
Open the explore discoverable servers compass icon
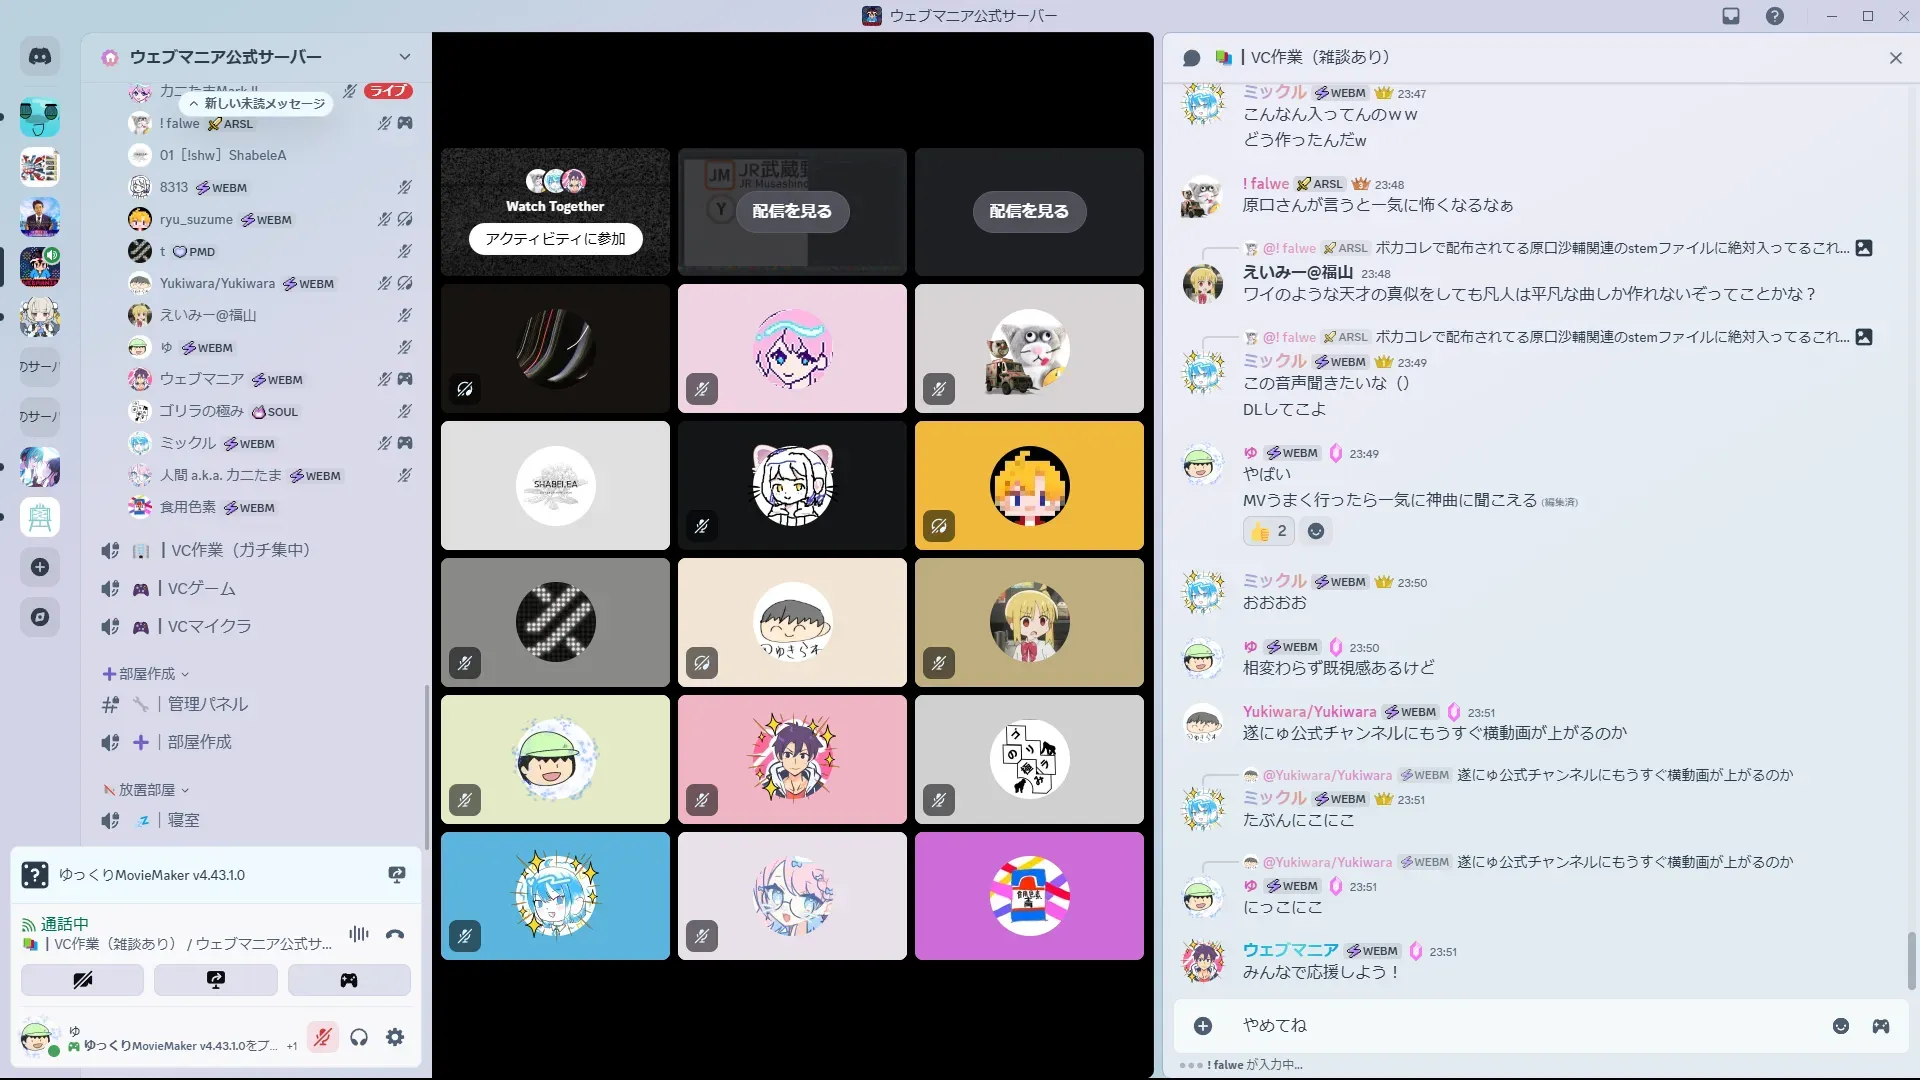(40, 617)
